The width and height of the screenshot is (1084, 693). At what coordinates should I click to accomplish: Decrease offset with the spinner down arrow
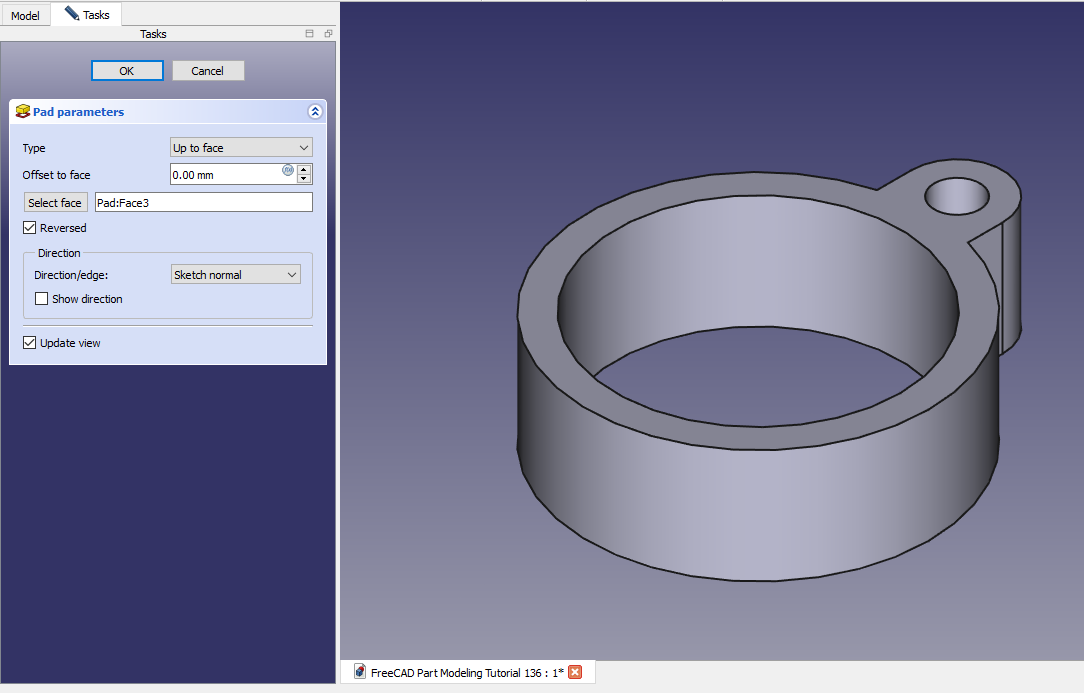tap(304, 179)
